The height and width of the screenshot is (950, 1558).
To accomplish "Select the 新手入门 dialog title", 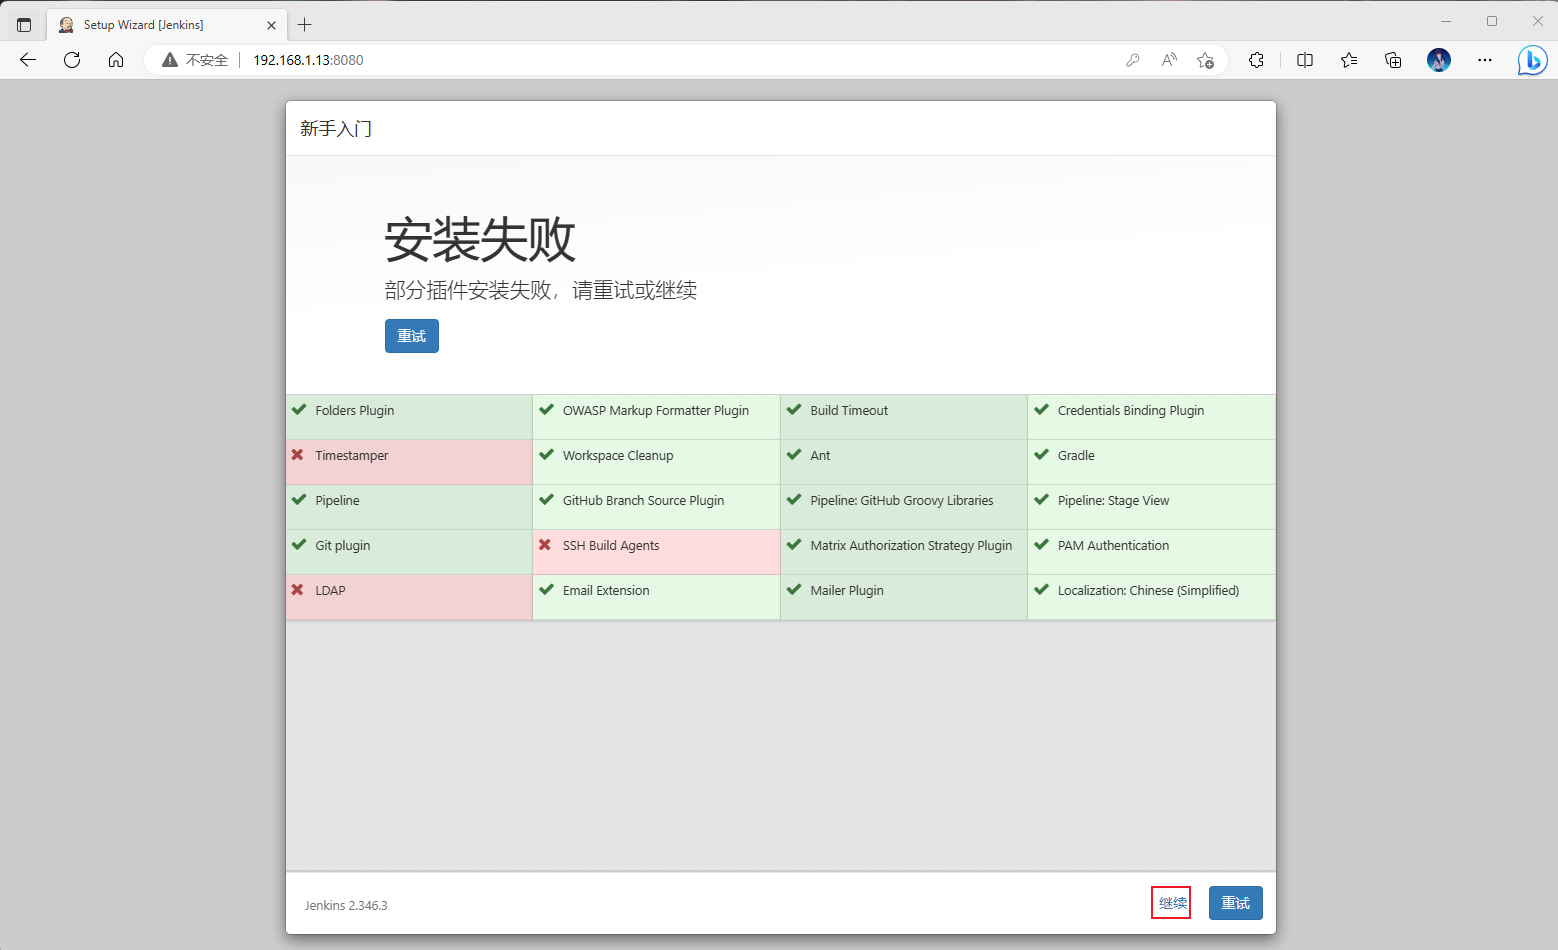I will pos(336,129).
